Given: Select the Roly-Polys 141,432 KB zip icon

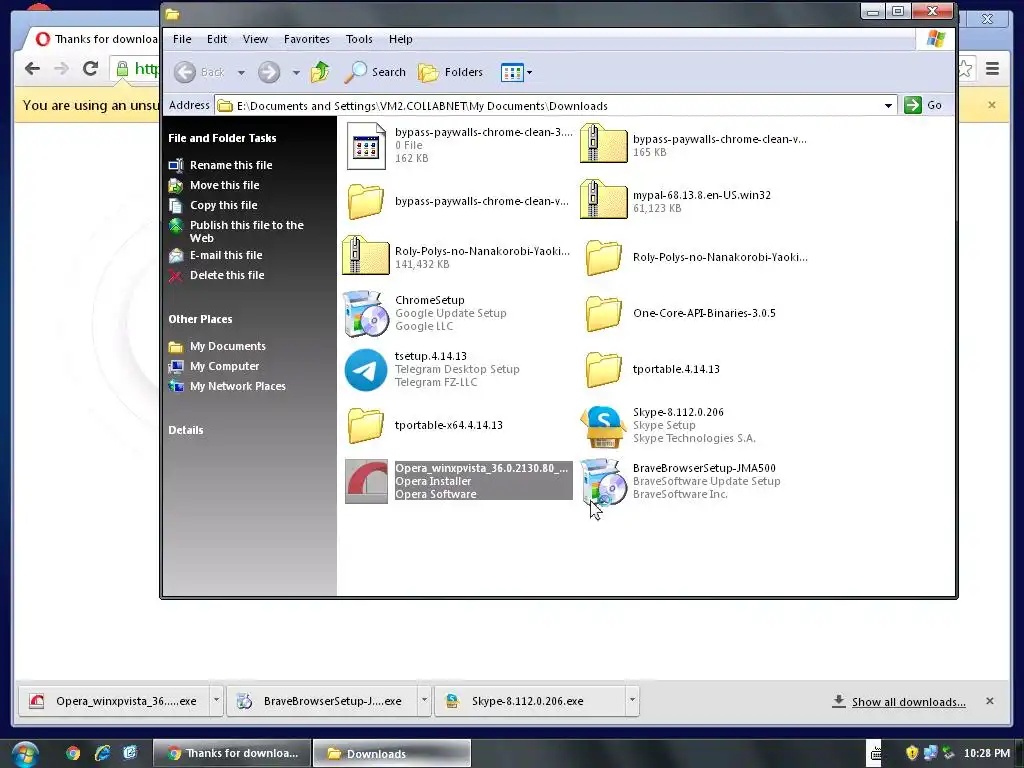Looking at the screenshot, I should tap(366, 256).
